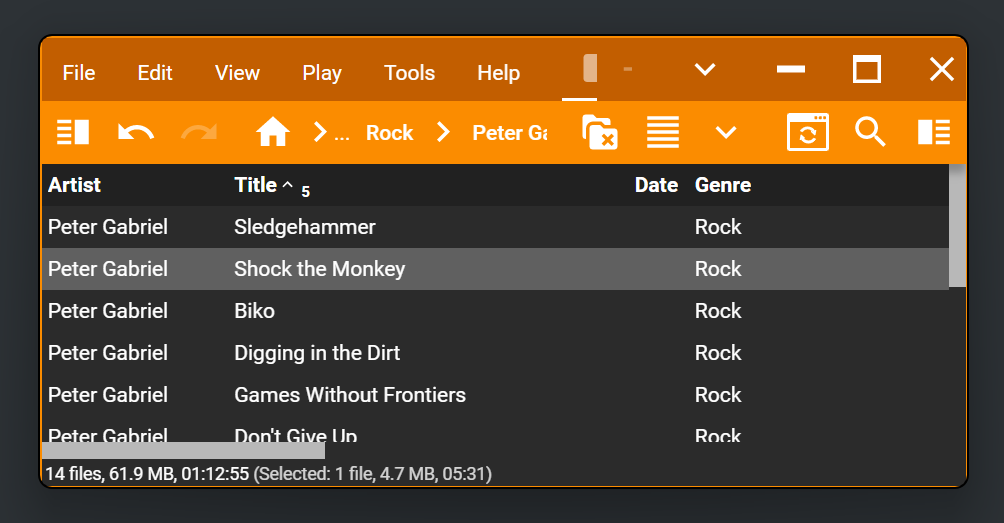This screenshot has width=1004, height=523.
Task: Toggle the right sidebar panel icon
Action: click(933, 132)
